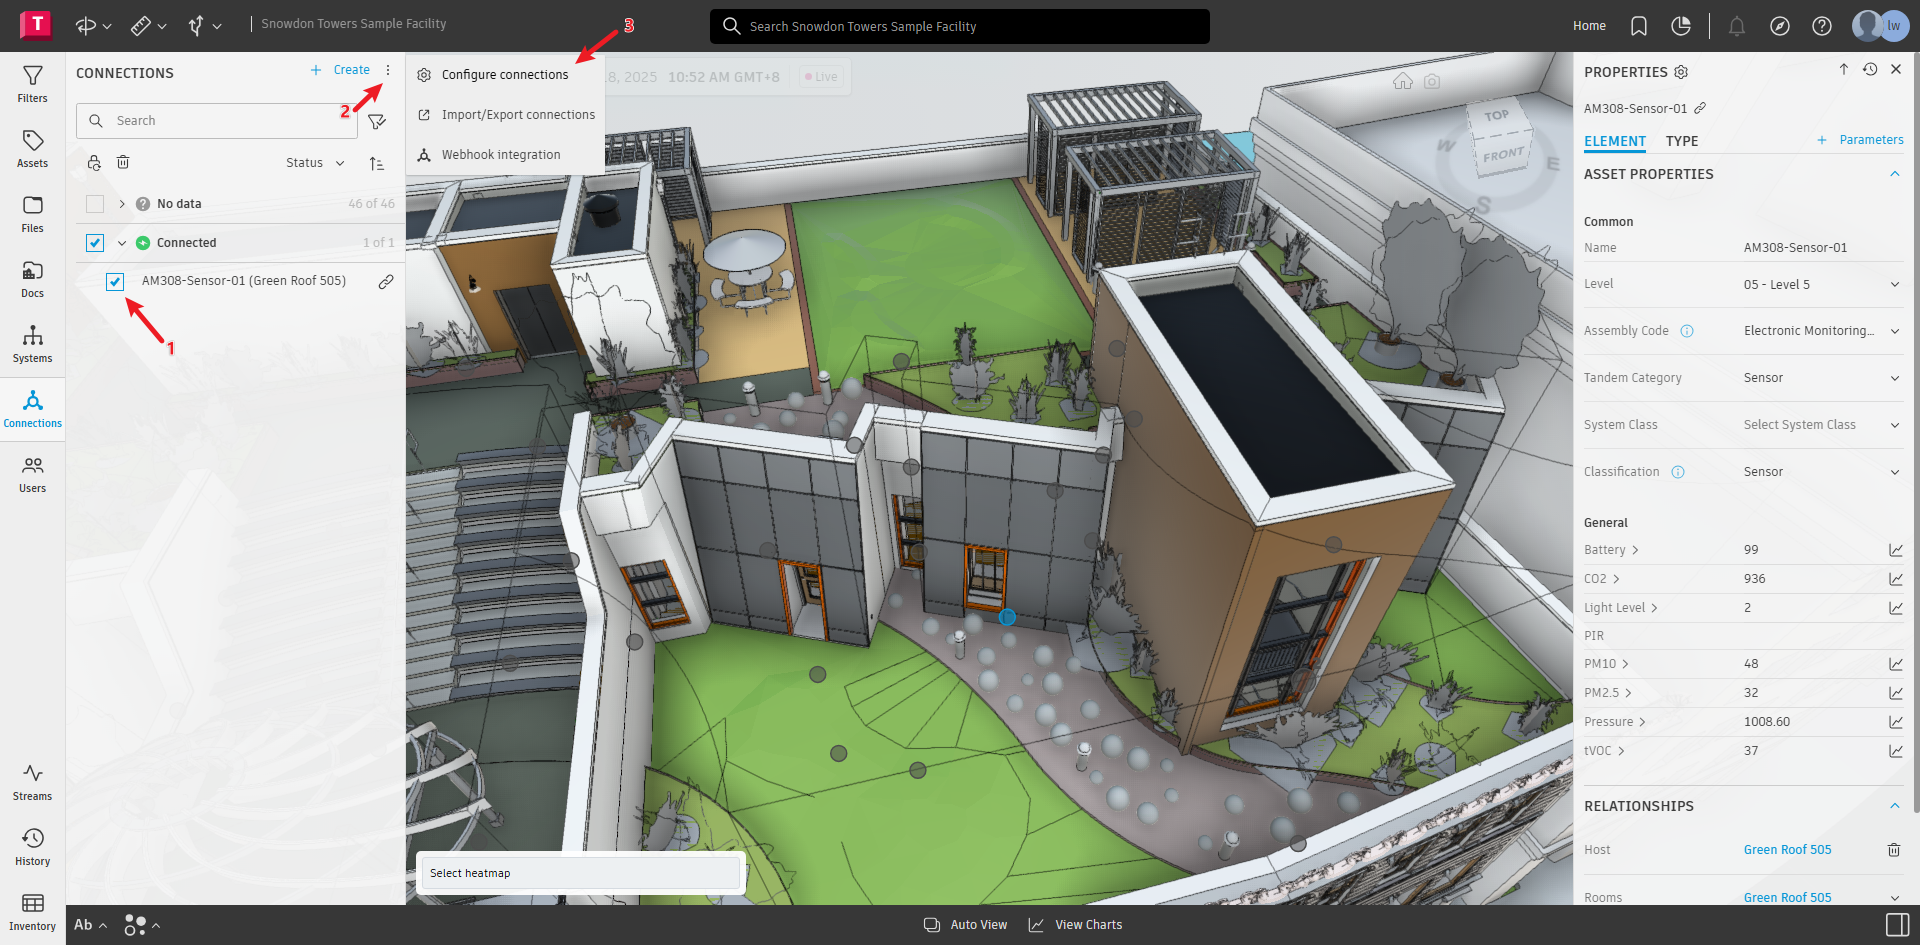Toggle the Live indicator
The image size is (1920, 945).
click(821, 77)
